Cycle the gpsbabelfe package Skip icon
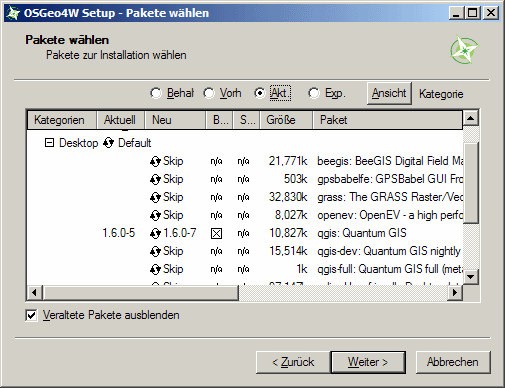The image size is (505, 388). (155, 179)
